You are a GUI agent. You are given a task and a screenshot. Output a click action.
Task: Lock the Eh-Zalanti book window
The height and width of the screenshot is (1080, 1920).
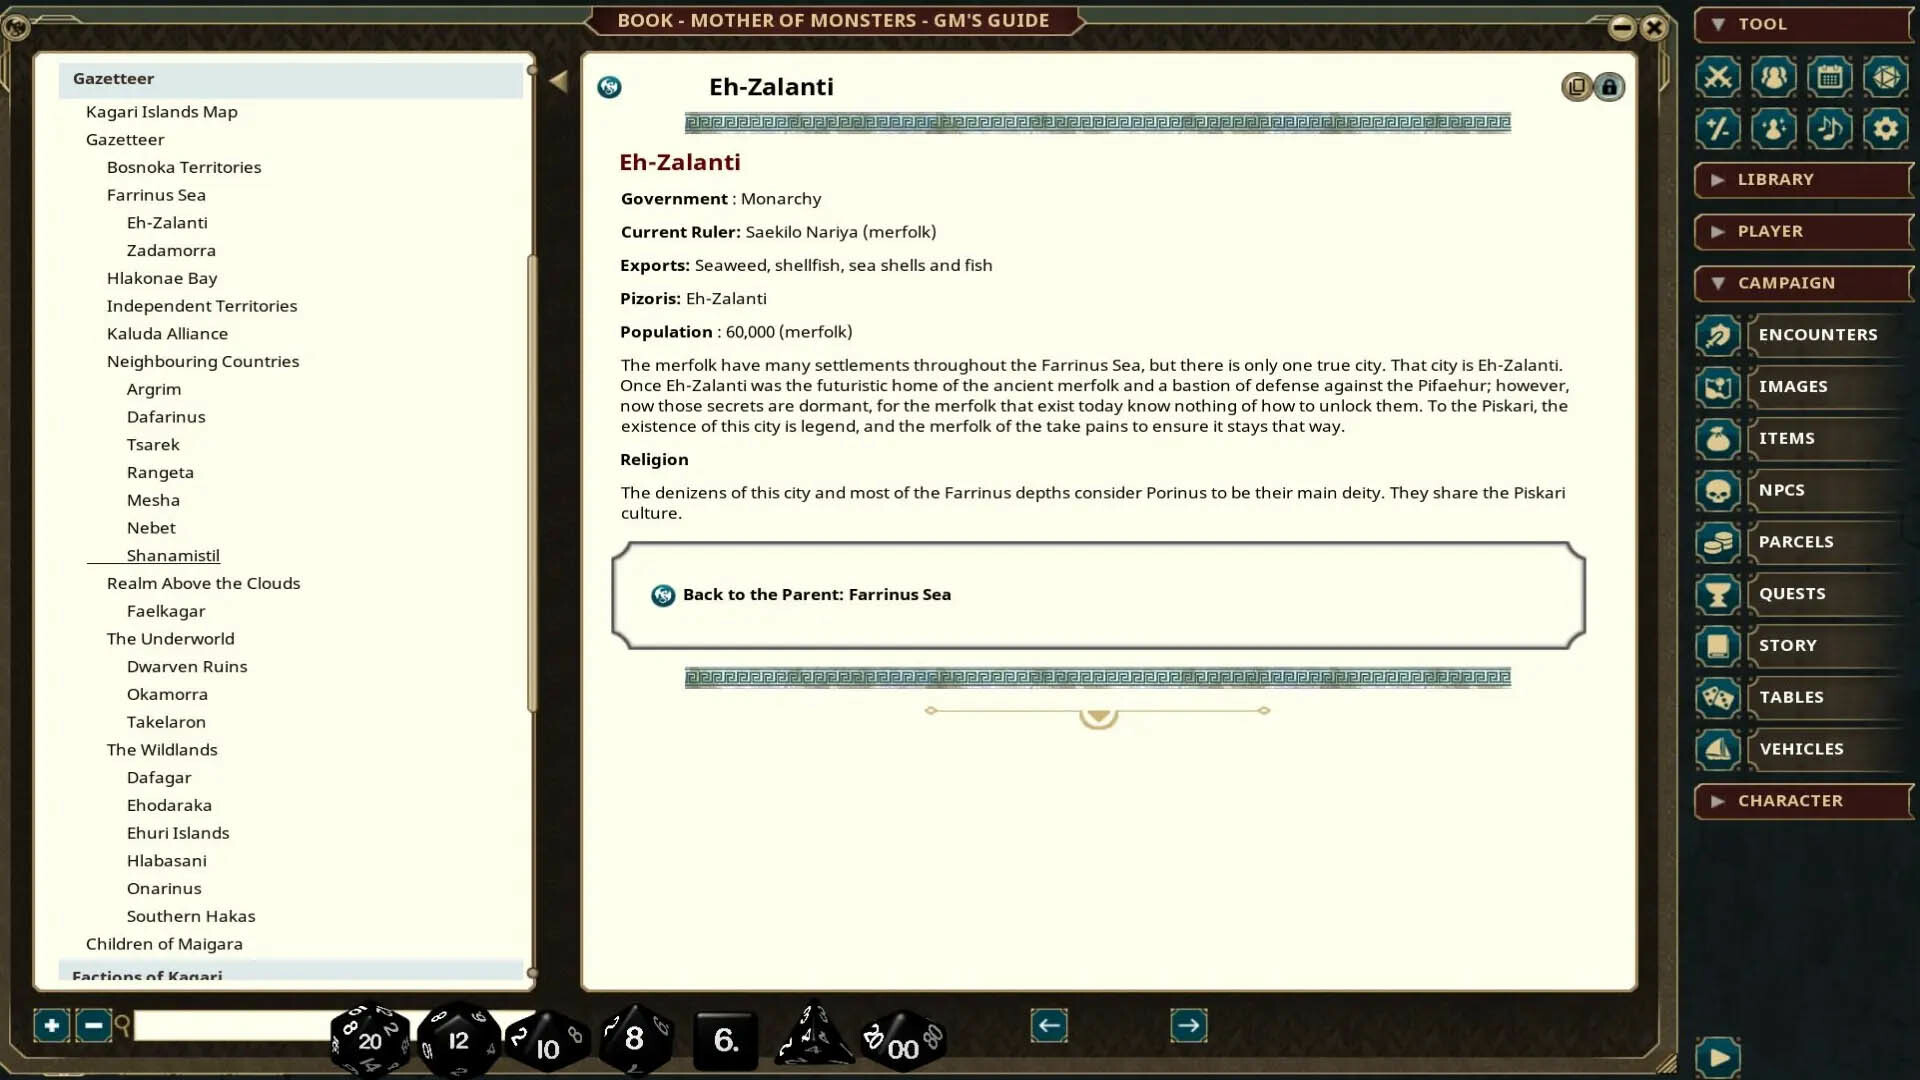point(1610,87)
